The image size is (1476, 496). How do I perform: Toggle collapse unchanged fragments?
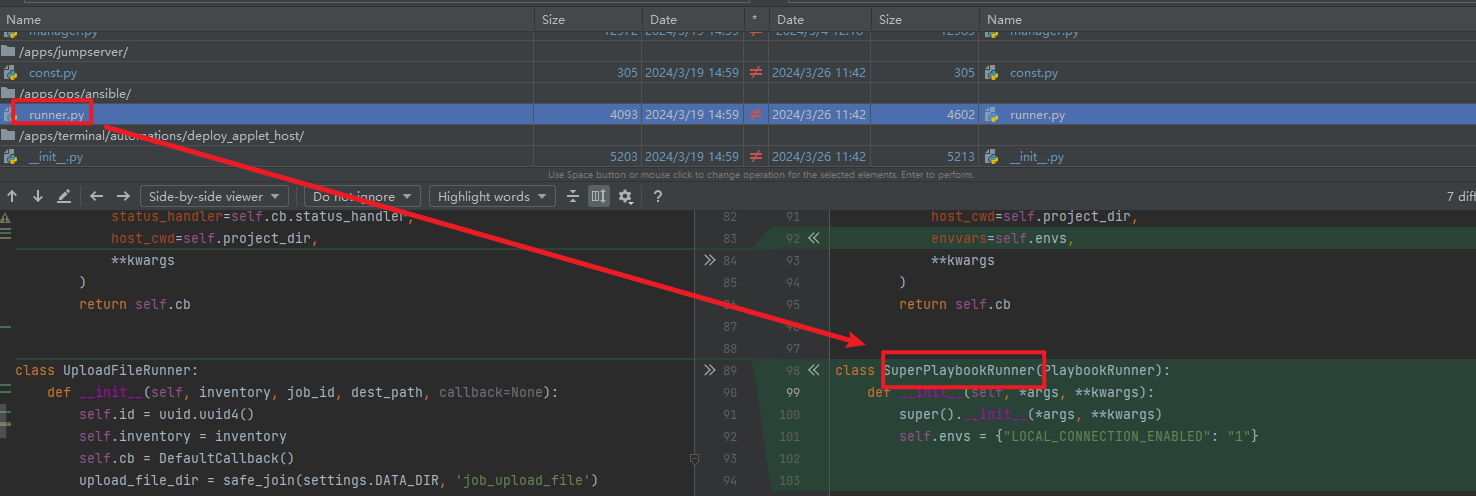(x=573, y=197)
